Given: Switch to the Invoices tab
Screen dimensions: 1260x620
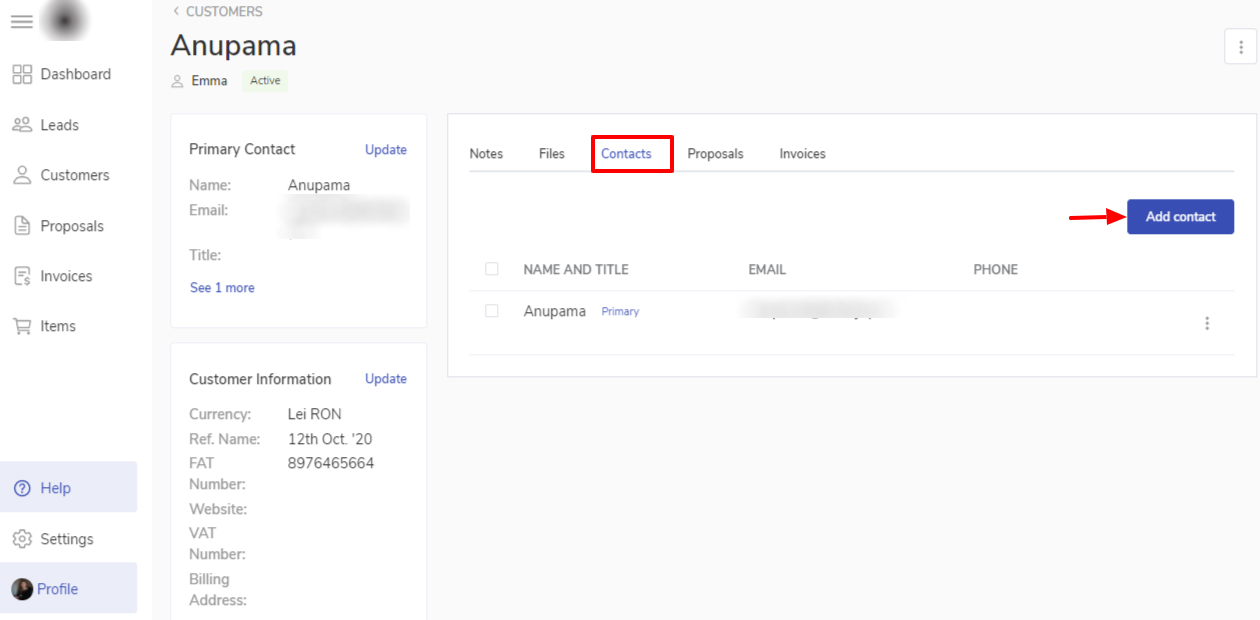Looking at the screenshot, I should 802,154.
